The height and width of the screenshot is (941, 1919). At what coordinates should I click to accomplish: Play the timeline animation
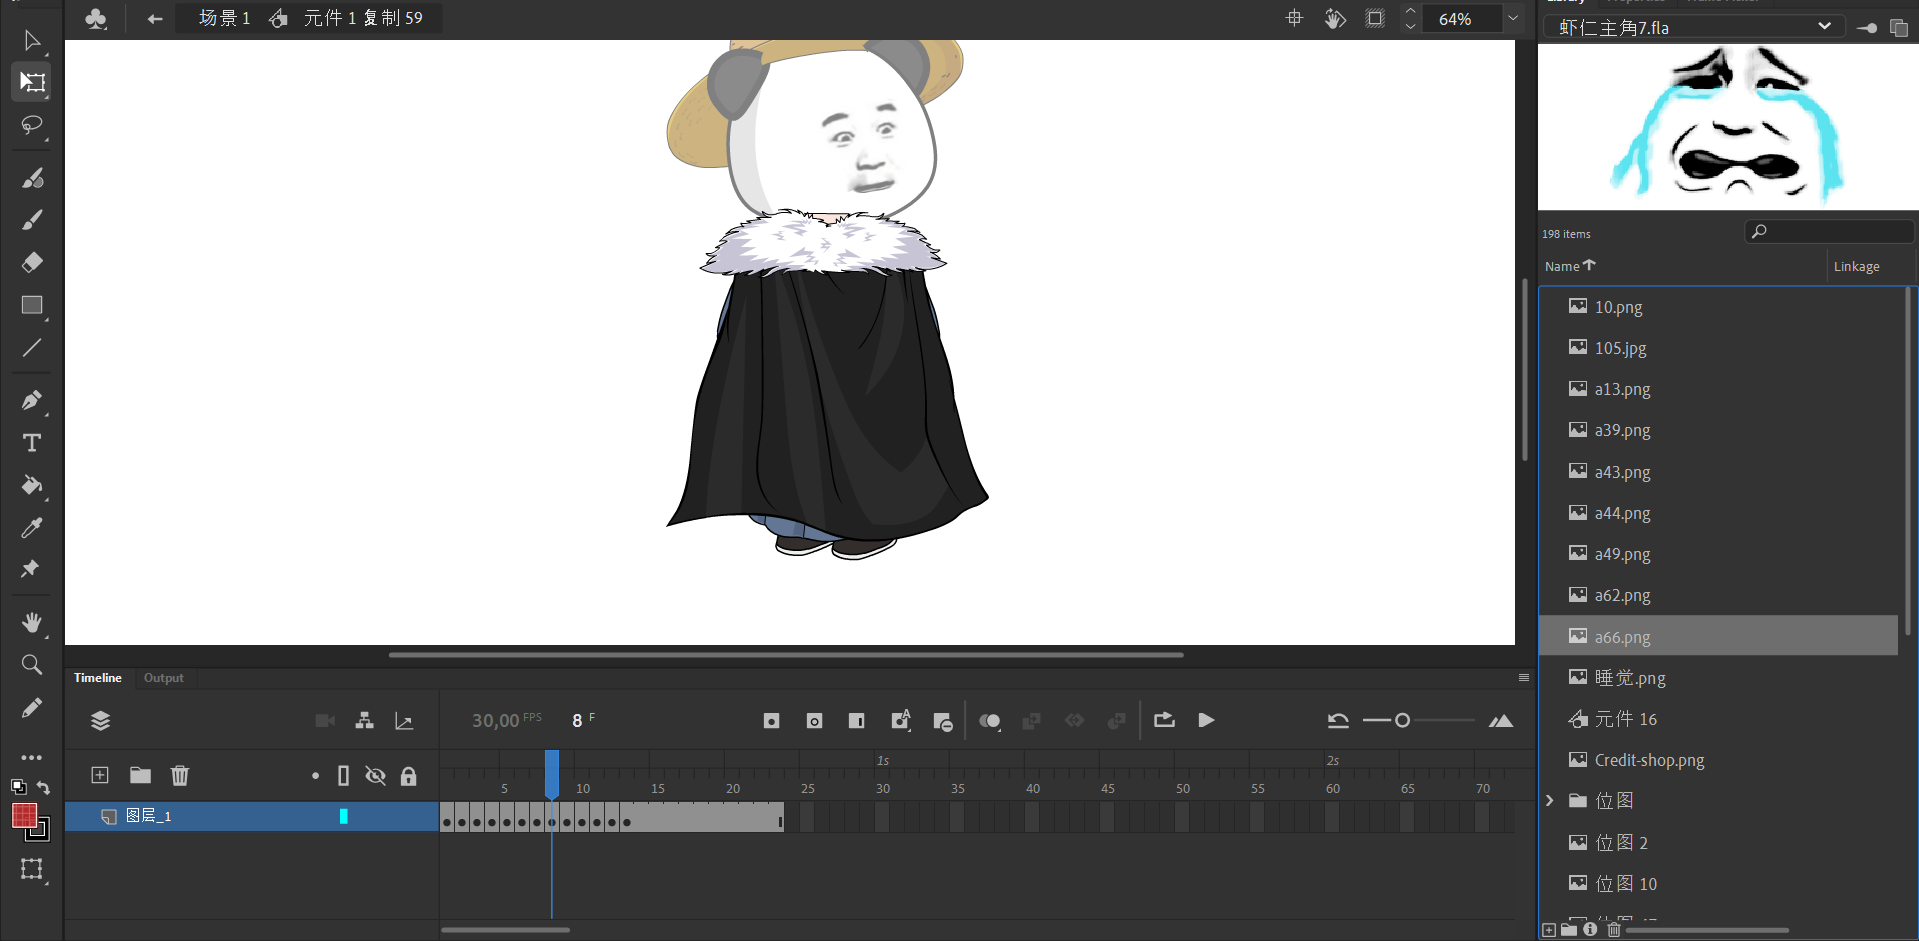1206,720
